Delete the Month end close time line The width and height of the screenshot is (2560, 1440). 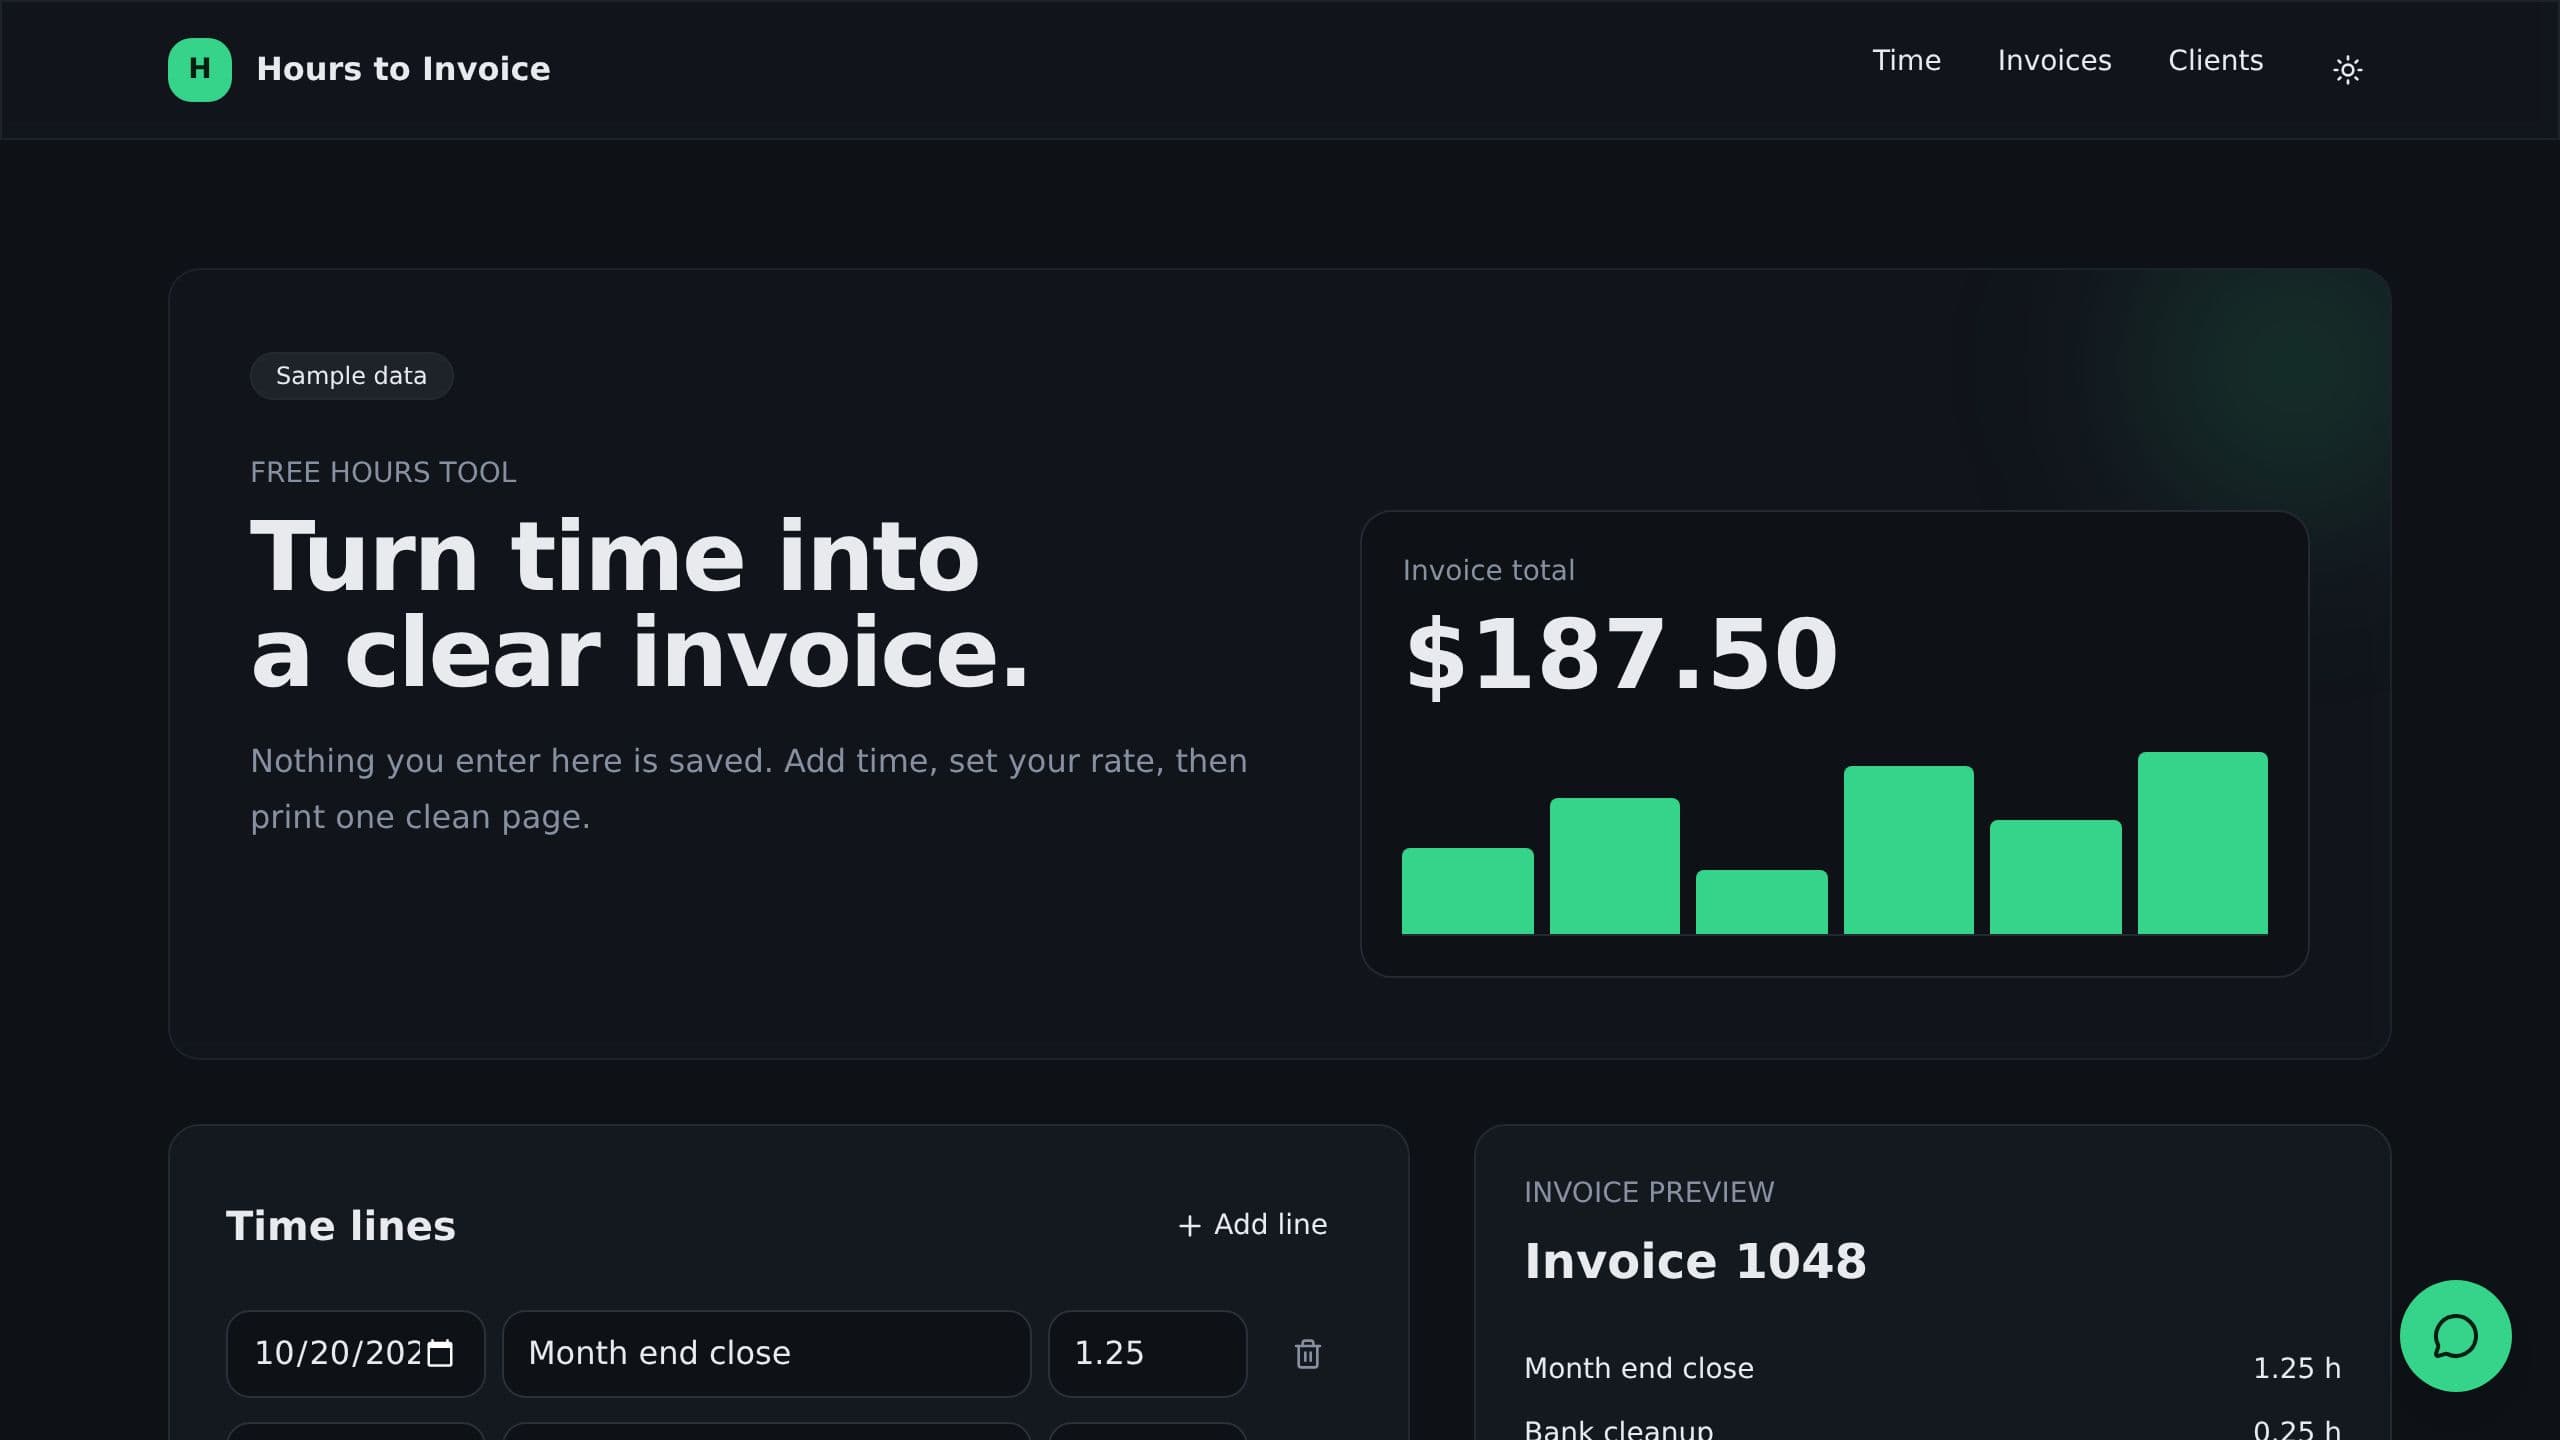point(1307,1354)
